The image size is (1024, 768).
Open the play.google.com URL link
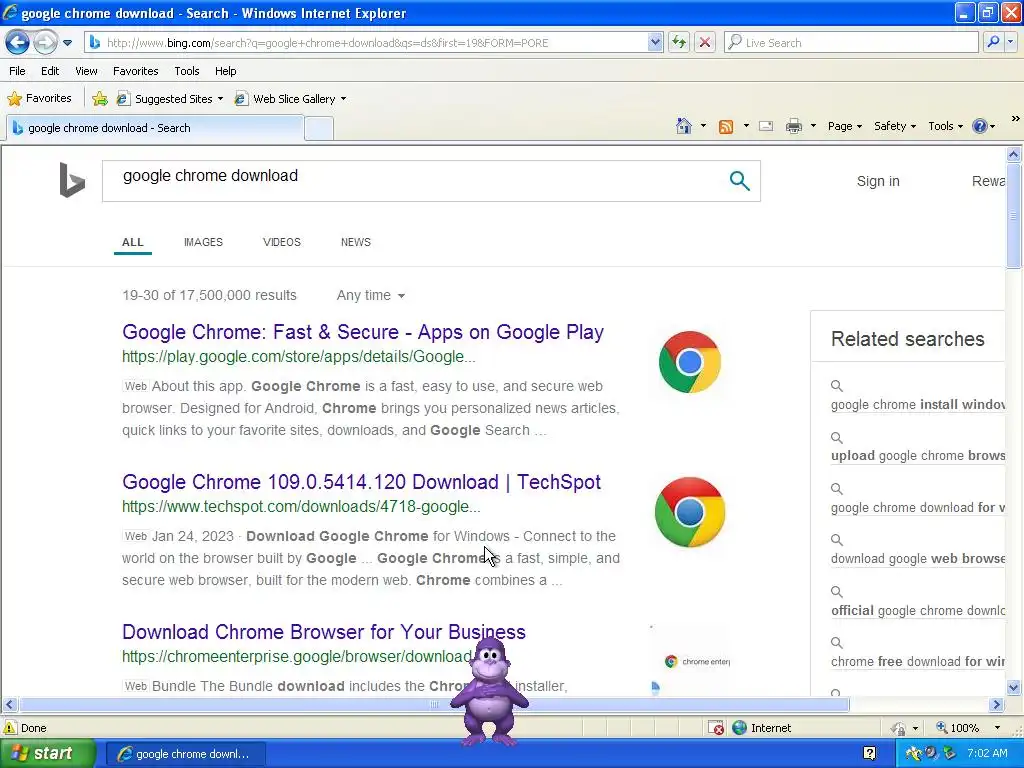coord(298,357)
